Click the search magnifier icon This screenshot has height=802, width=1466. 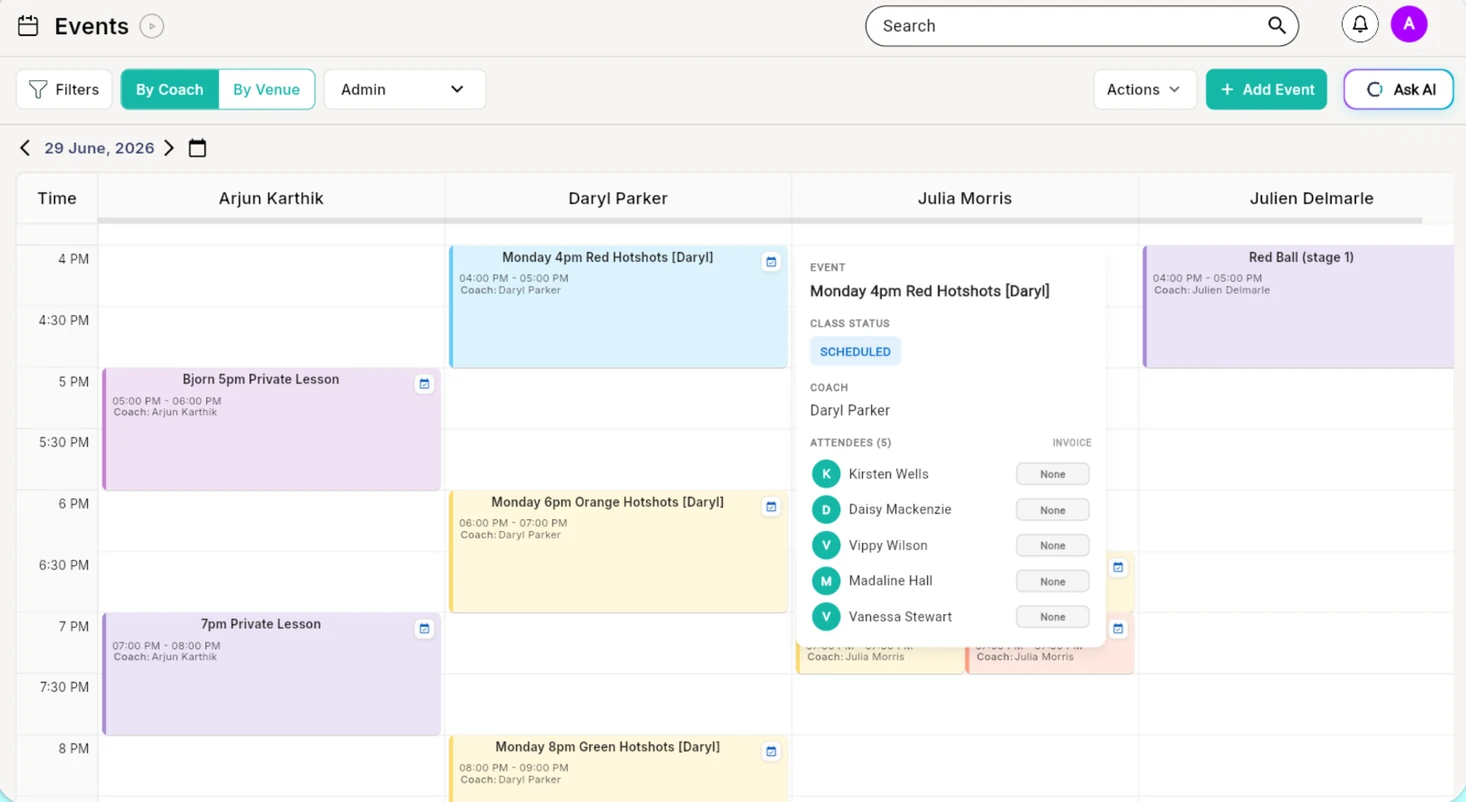pyautogui.click(x=1276, y=26)
